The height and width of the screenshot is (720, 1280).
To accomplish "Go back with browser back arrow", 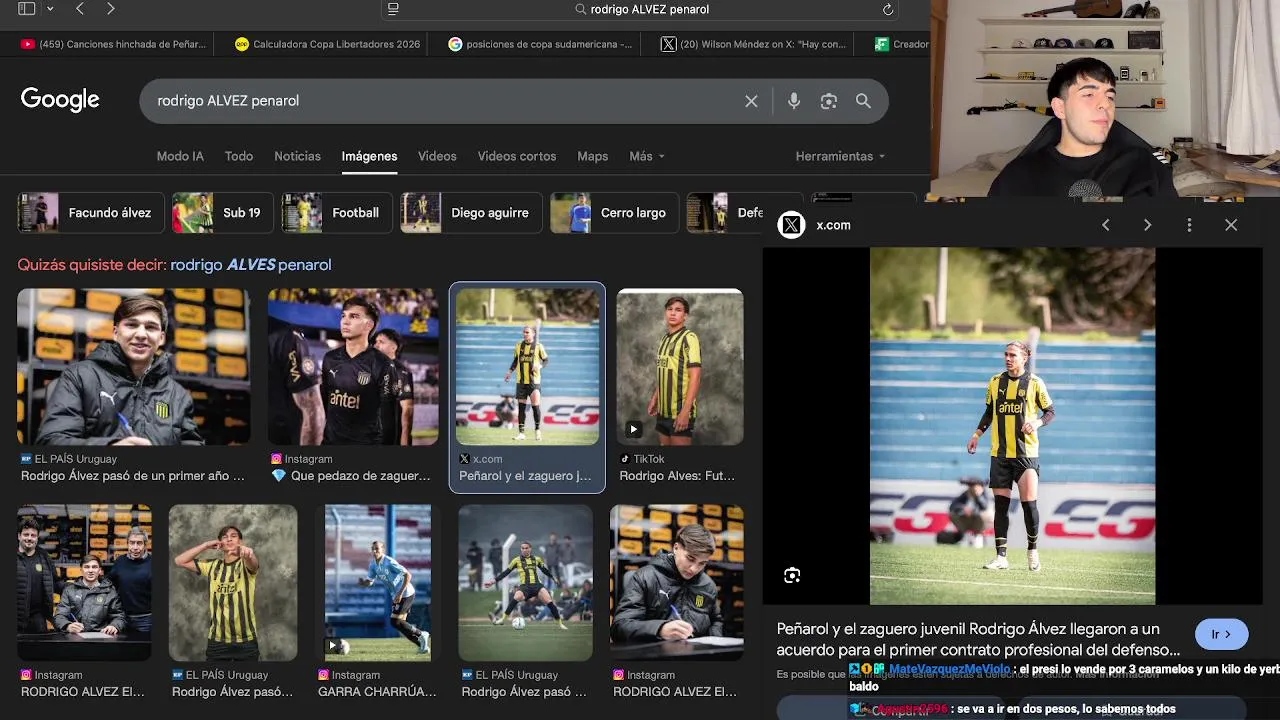I will (x=80, y=9).
